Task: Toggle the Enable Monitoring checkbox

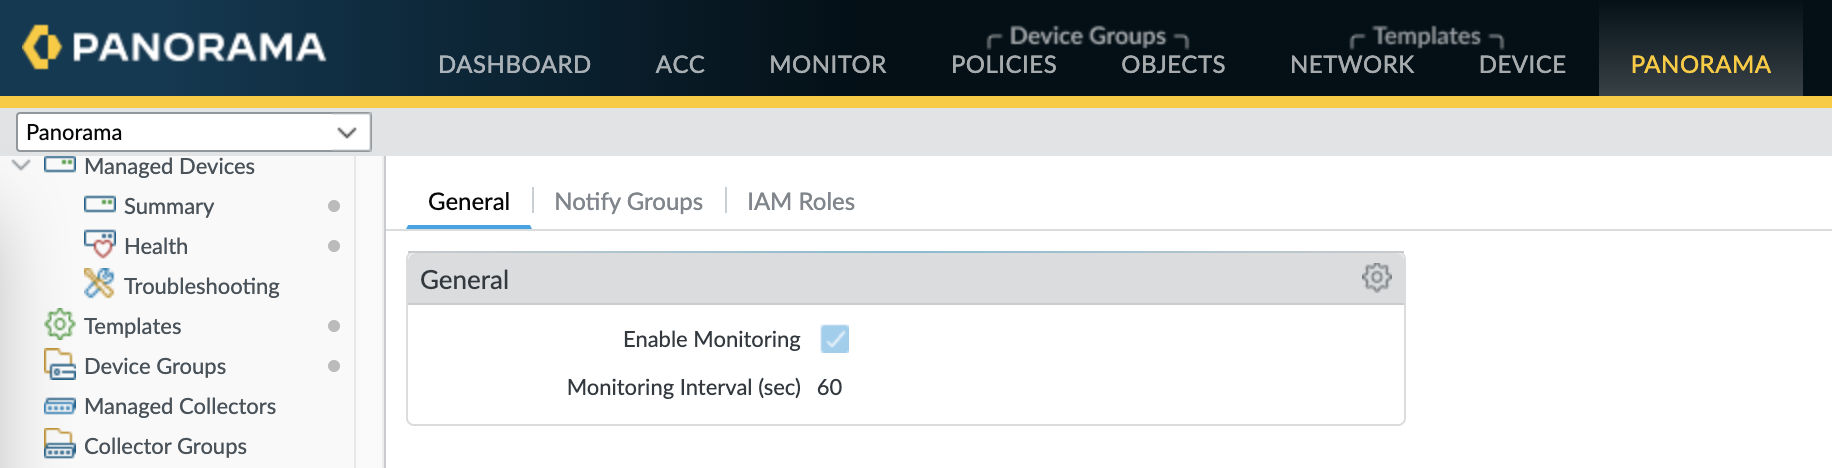Action: point(834,339)
